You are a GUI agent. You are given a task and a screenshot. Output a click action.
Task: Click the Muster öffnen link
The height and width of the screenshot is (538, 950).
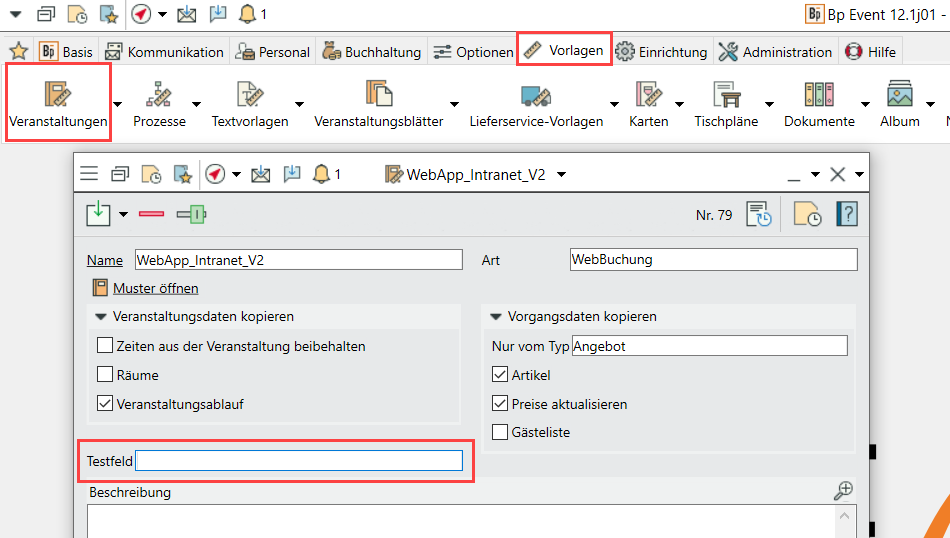[x=155, y=288]
